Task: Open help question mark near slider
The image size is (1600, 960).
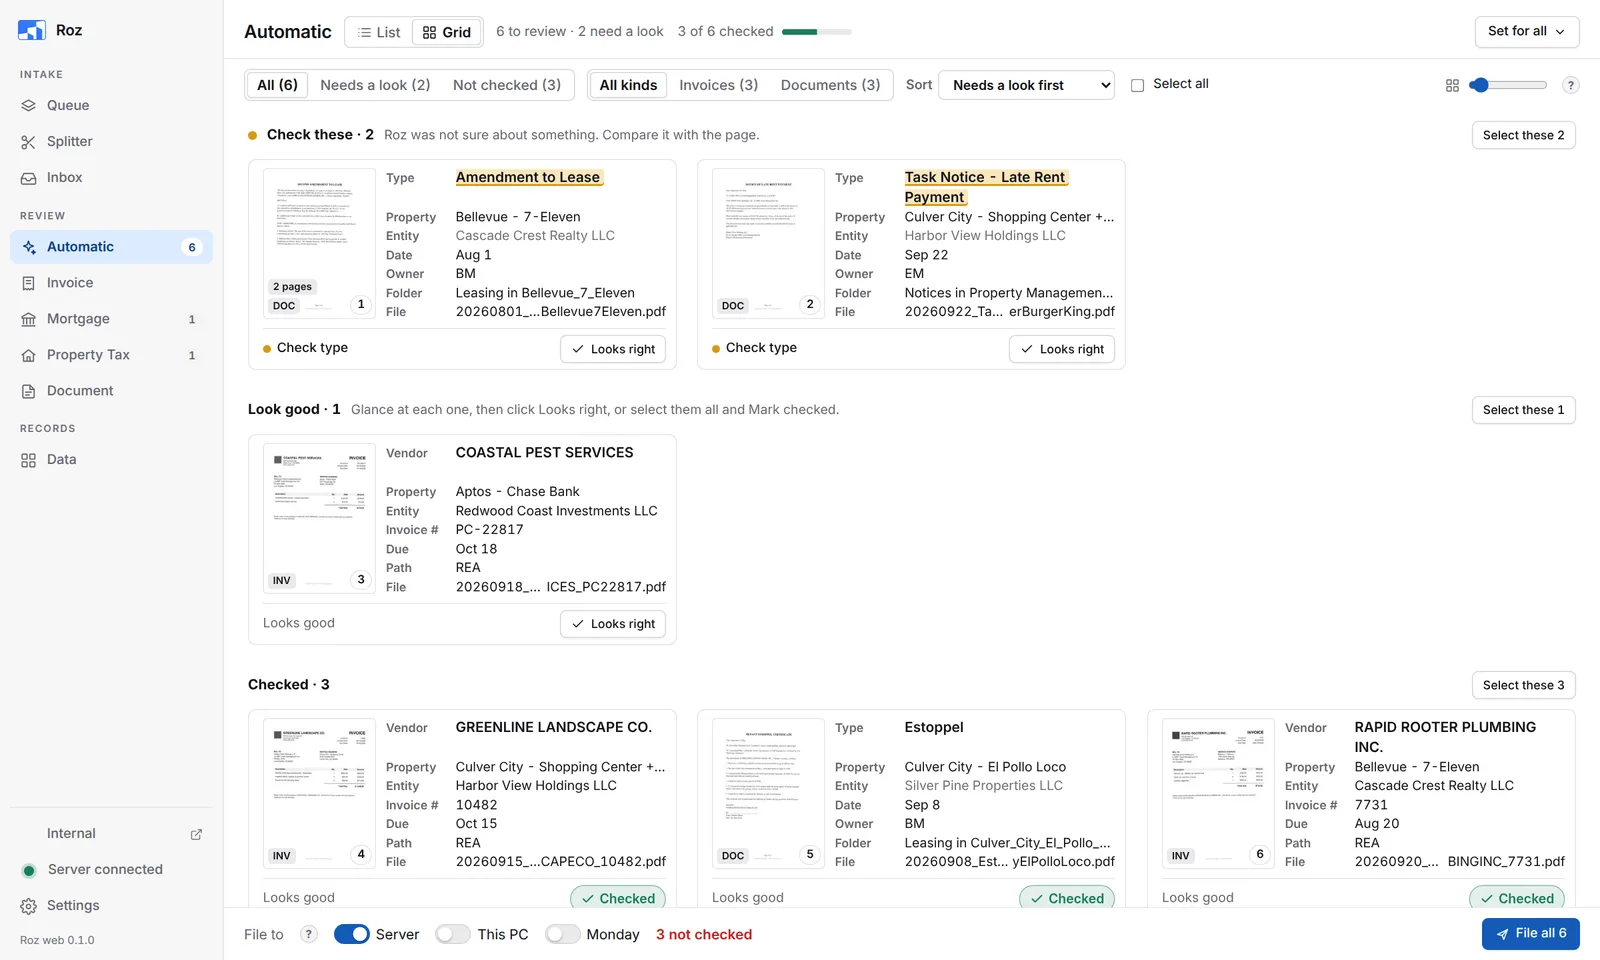Action: 1571,85
